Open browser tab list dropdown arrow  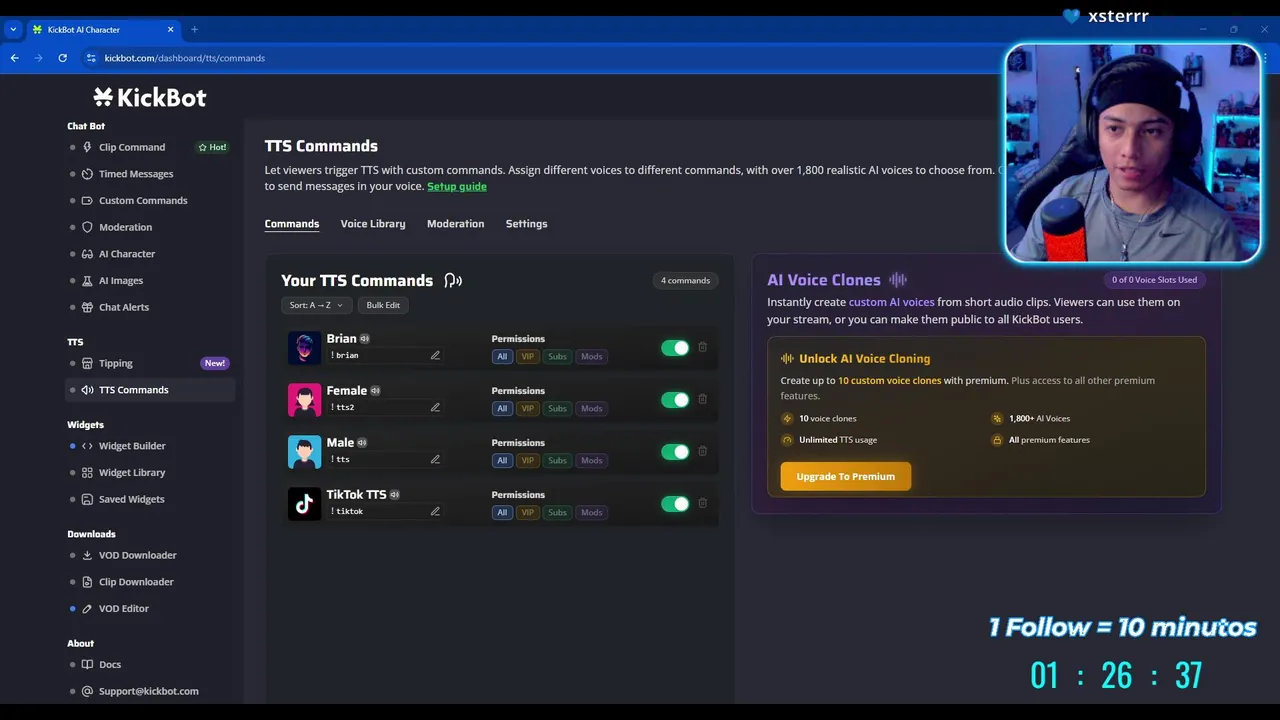coord(13,29)
